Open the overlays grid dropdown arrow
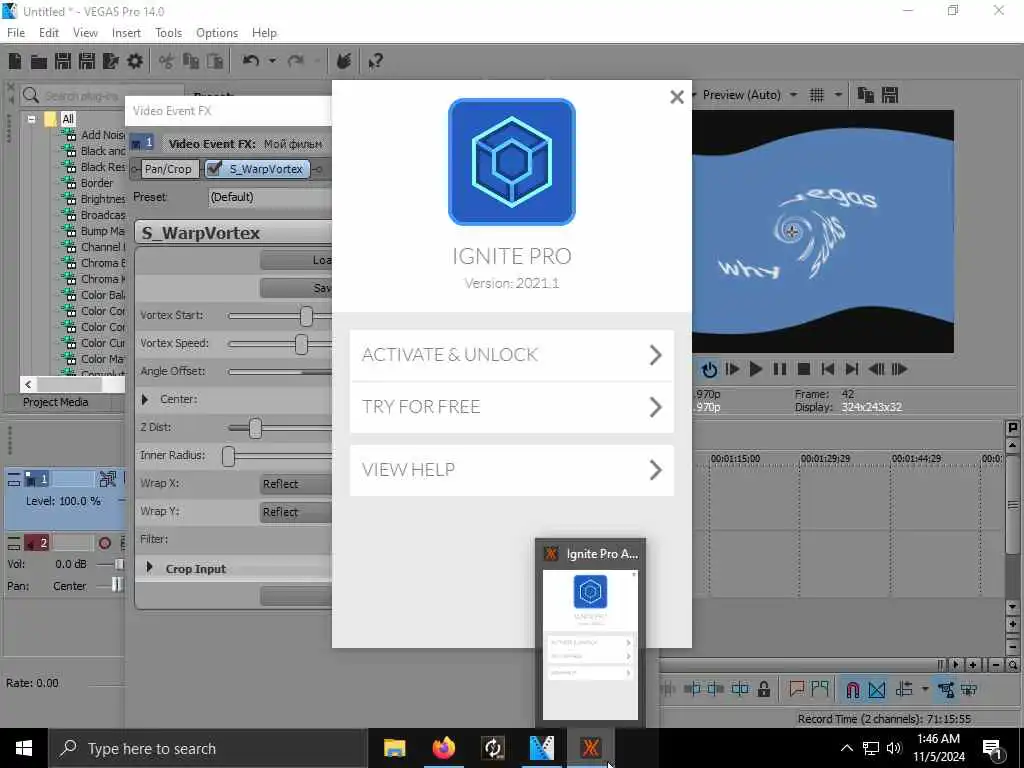 pos(839,95)
